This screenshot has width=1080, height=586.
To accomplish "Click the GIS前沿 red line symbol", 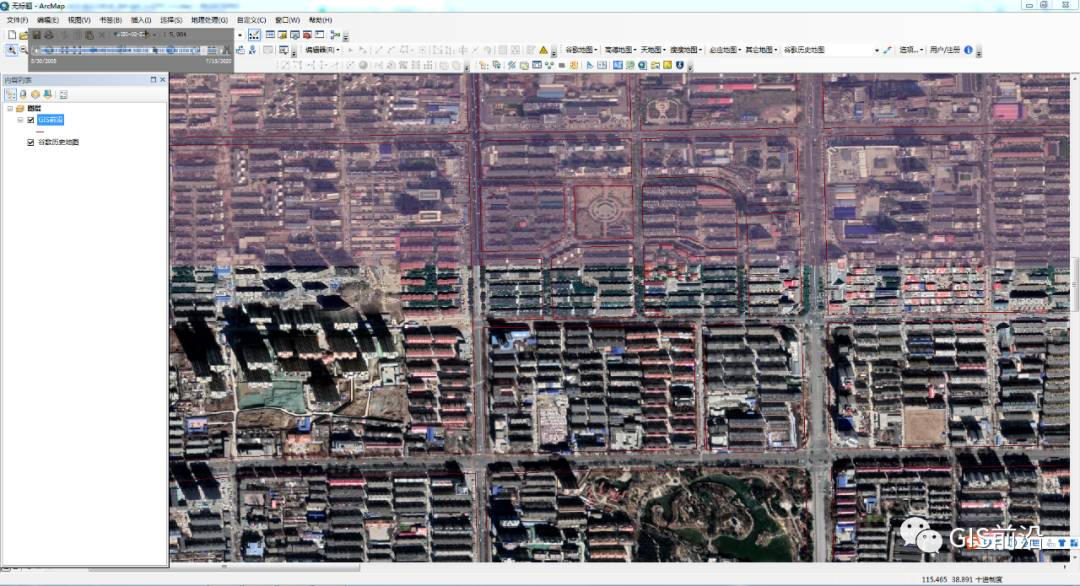I will (x=40, y=131).
